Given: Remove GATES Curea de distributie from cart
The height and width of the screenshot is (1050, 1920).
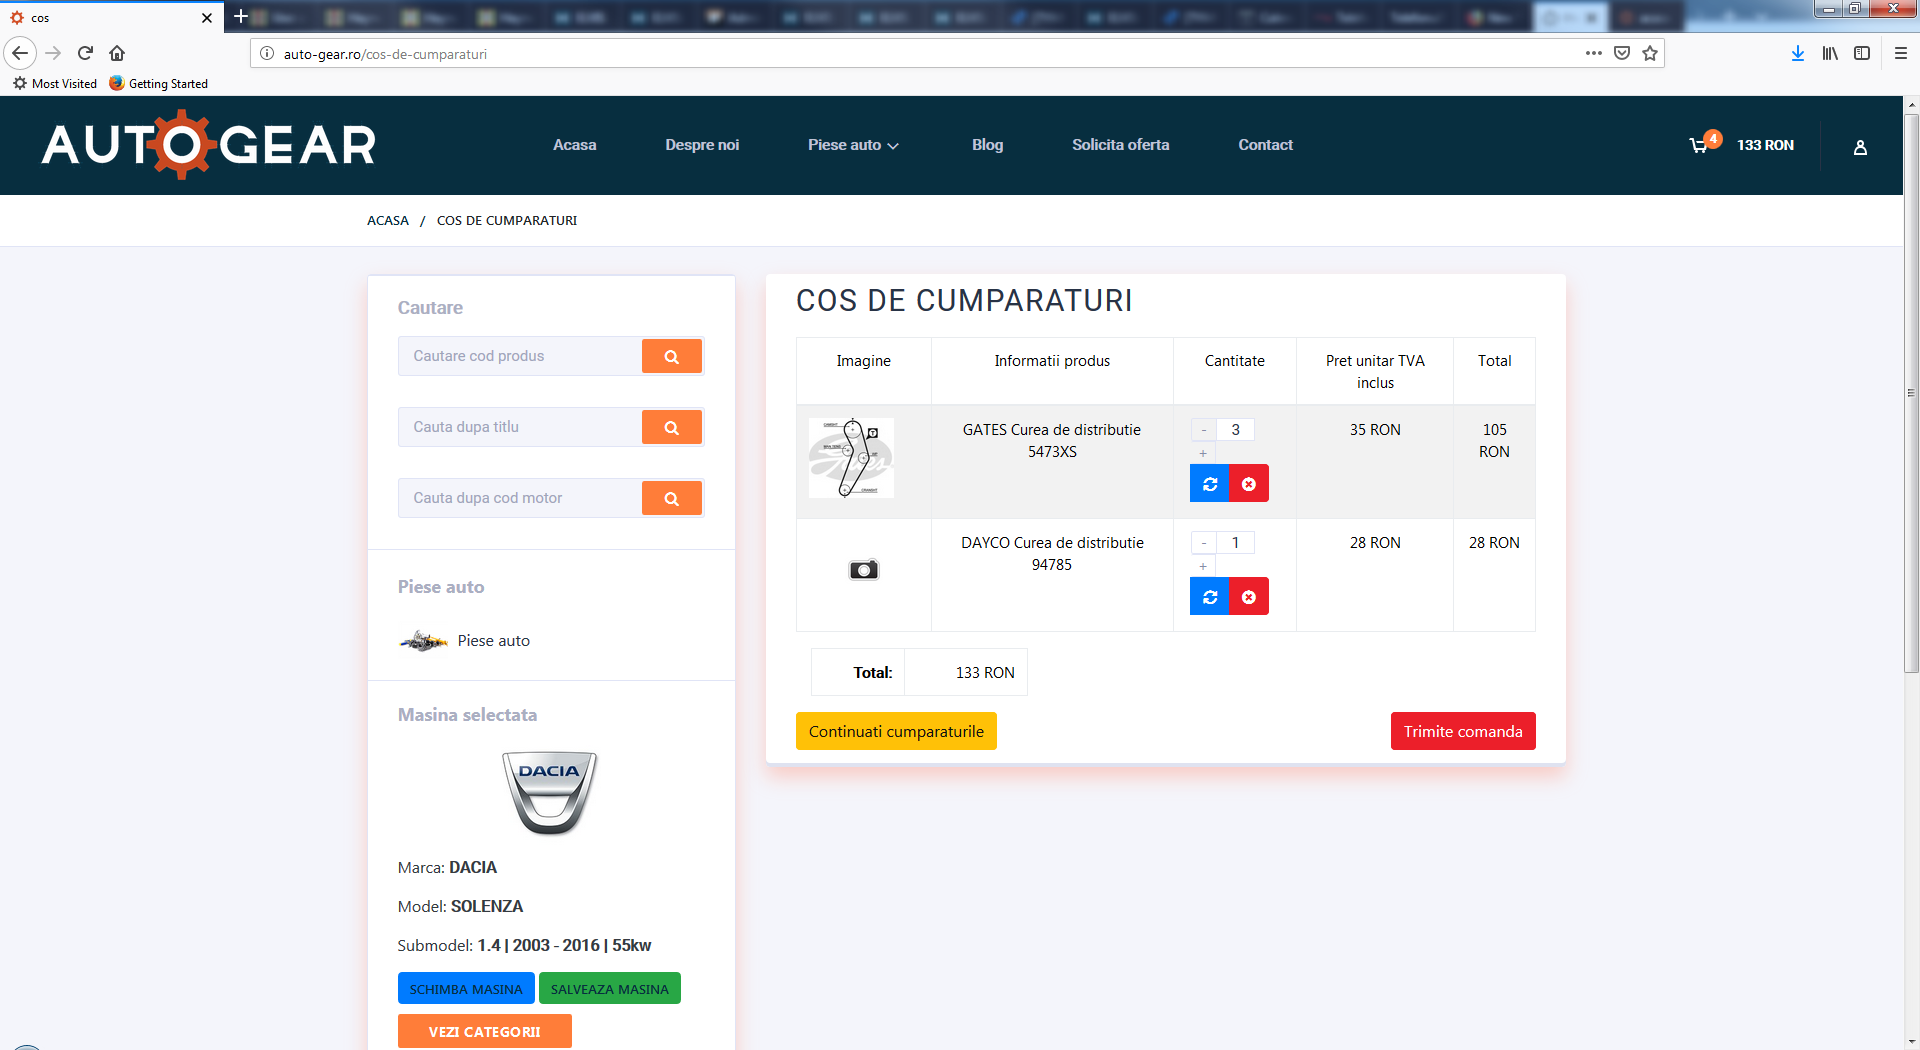Looking at the screenshot, I should pyautogui.click(x=1248, y=484).
